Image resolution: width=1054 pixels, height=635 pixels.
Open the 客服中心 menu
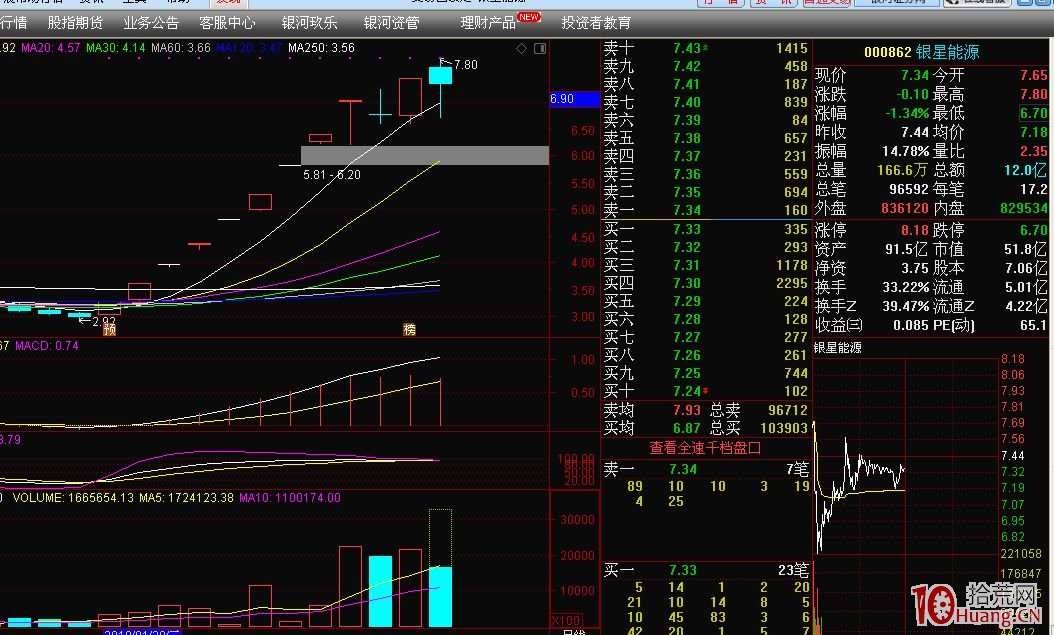point(227,23)
